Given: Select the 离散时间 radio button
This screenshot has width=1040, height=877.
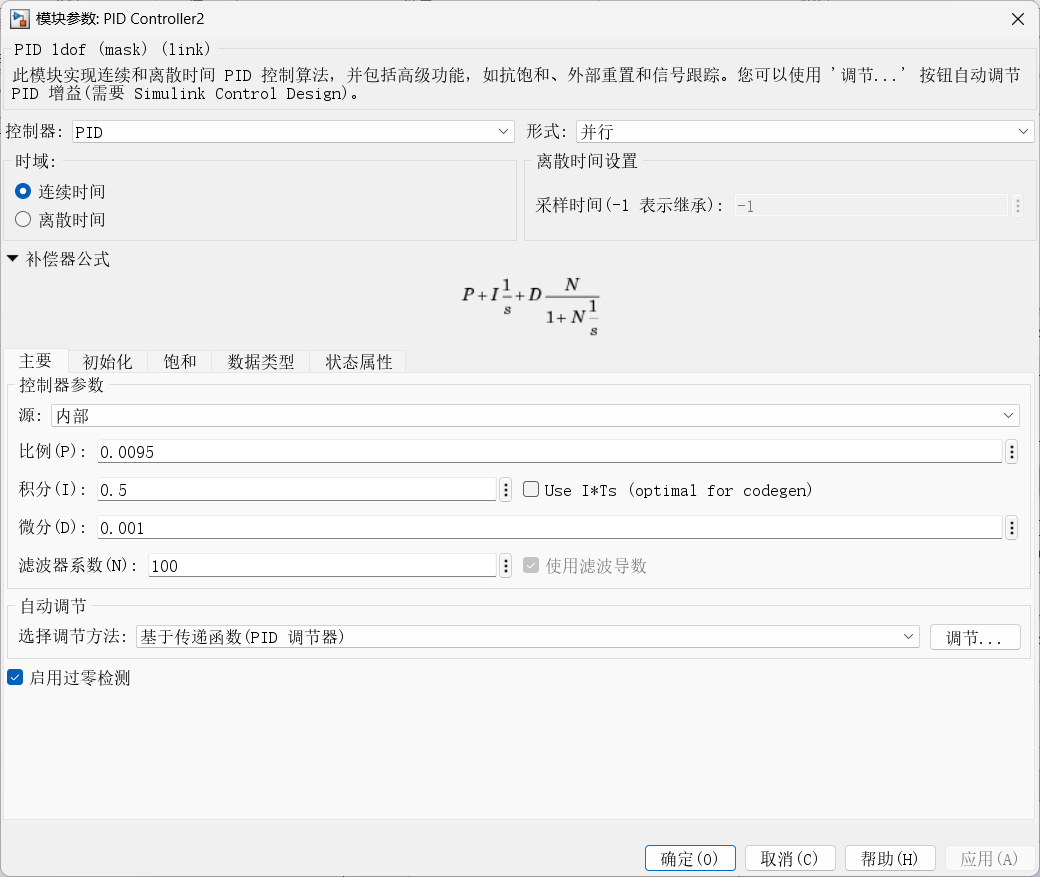Looking at the screenshot, I should 23,219.
